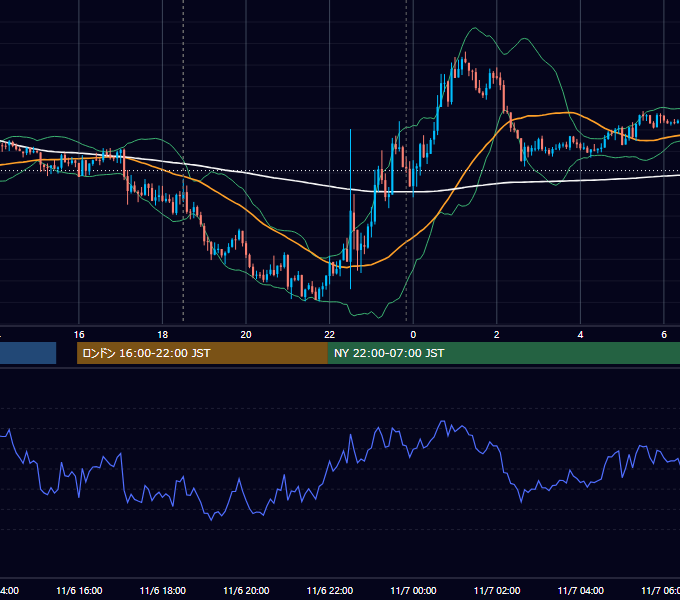
Task: Click the NY 22:00-07:00 JST session bar
Action: point(503,353)
